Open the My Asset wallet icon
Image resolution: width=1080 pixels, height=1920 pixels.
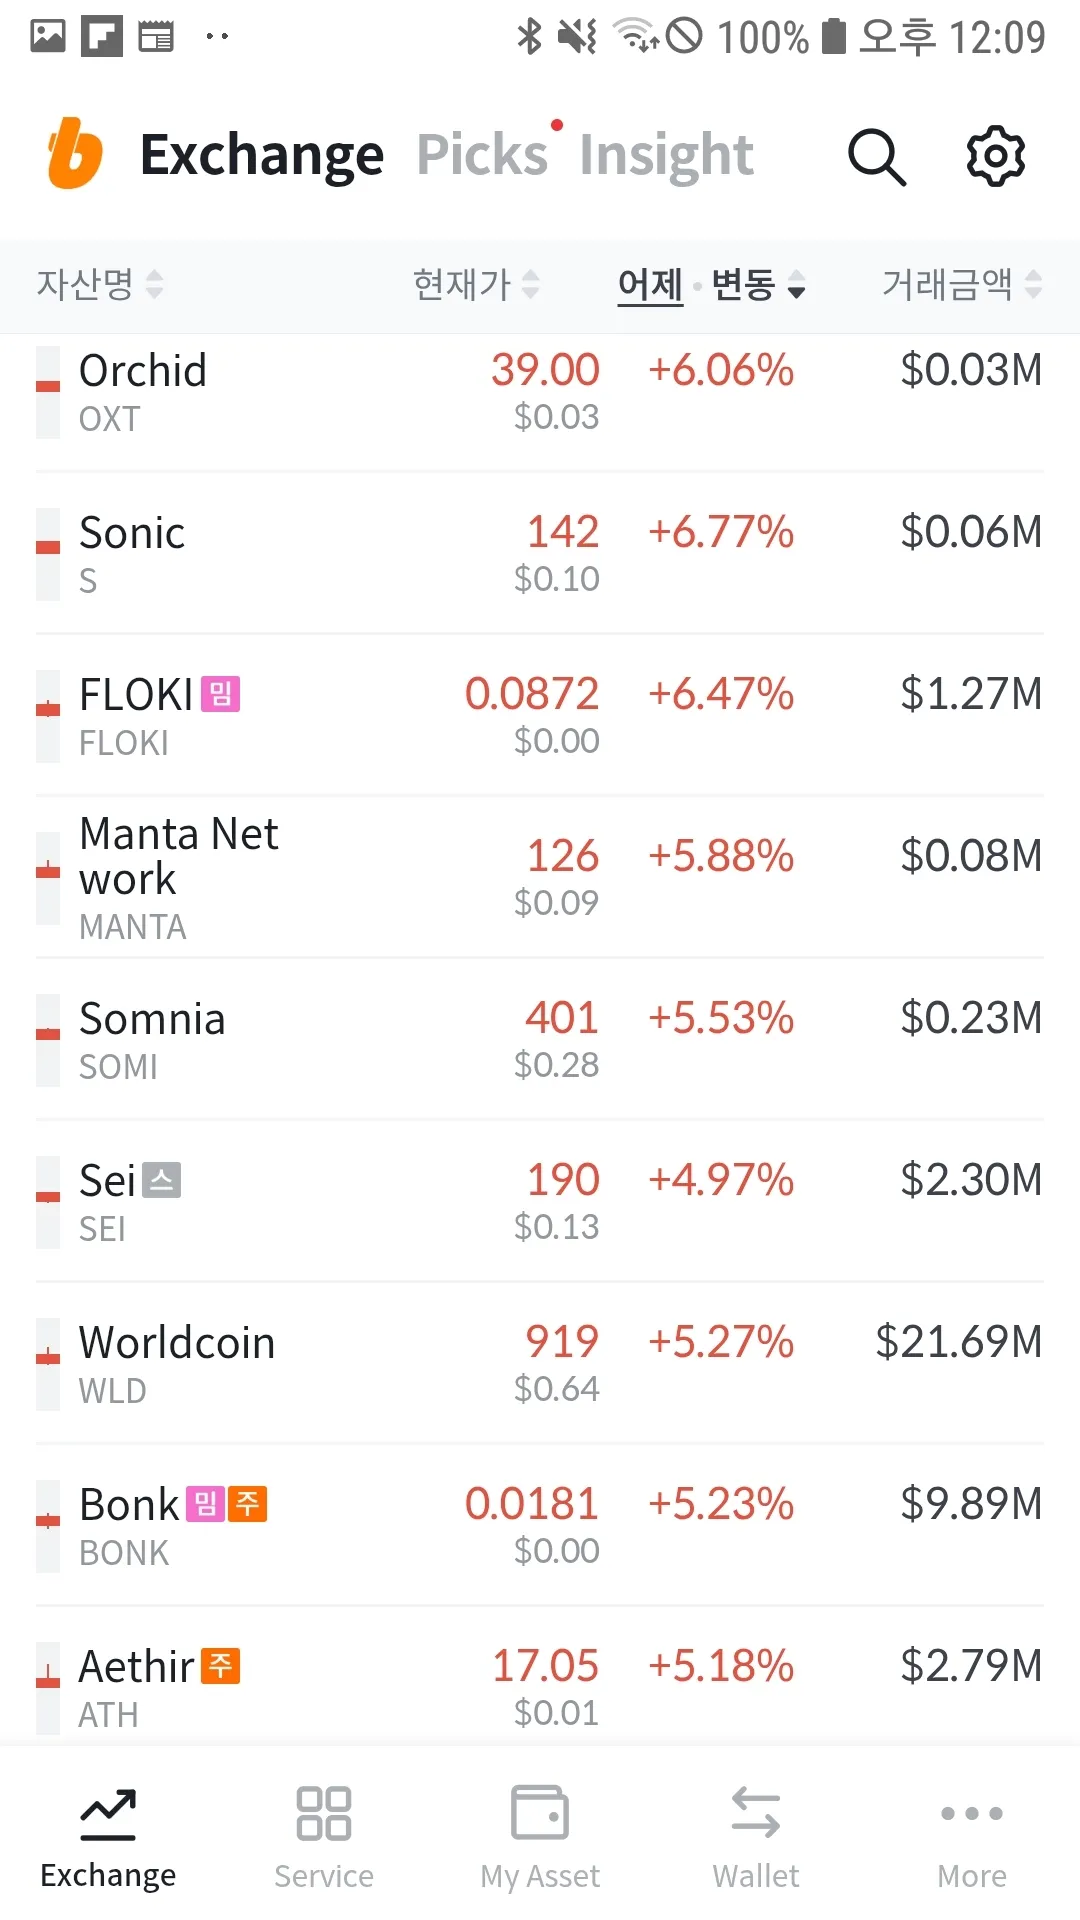point(540,1813)
